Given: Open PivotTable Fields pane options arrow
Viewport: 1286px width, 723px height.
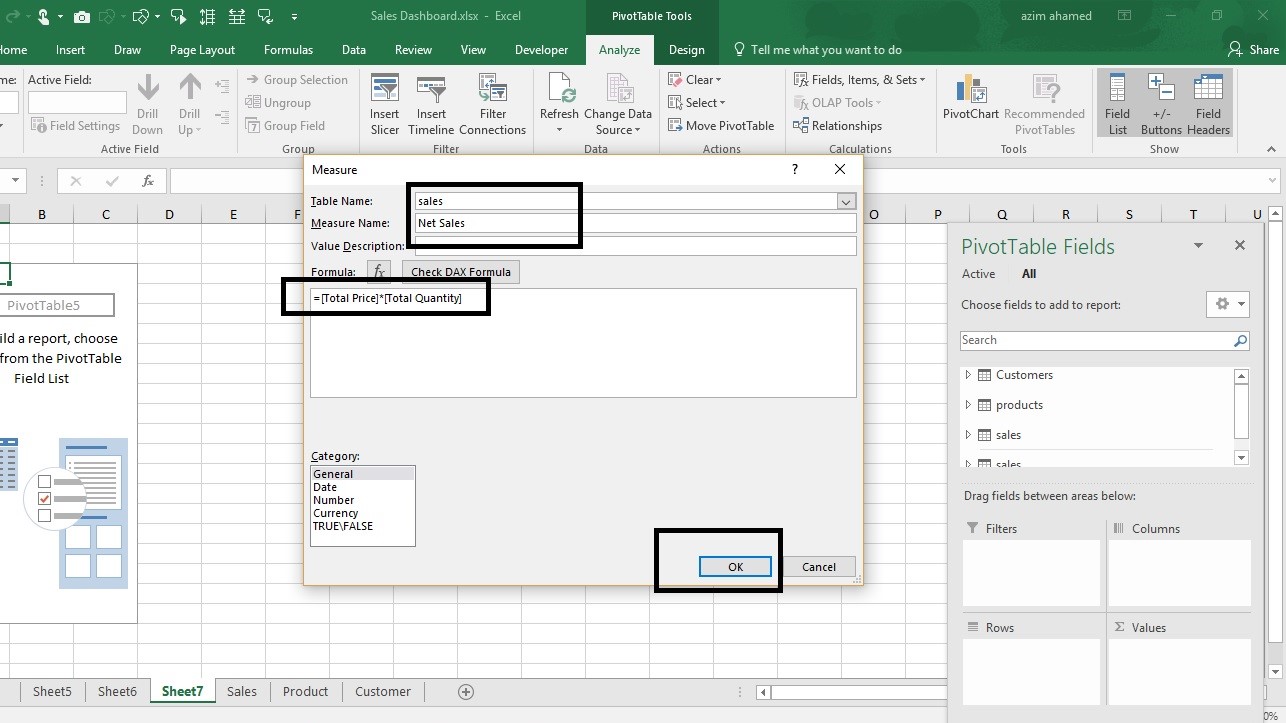Looking at the screenshot, I should coord(1198,246).
